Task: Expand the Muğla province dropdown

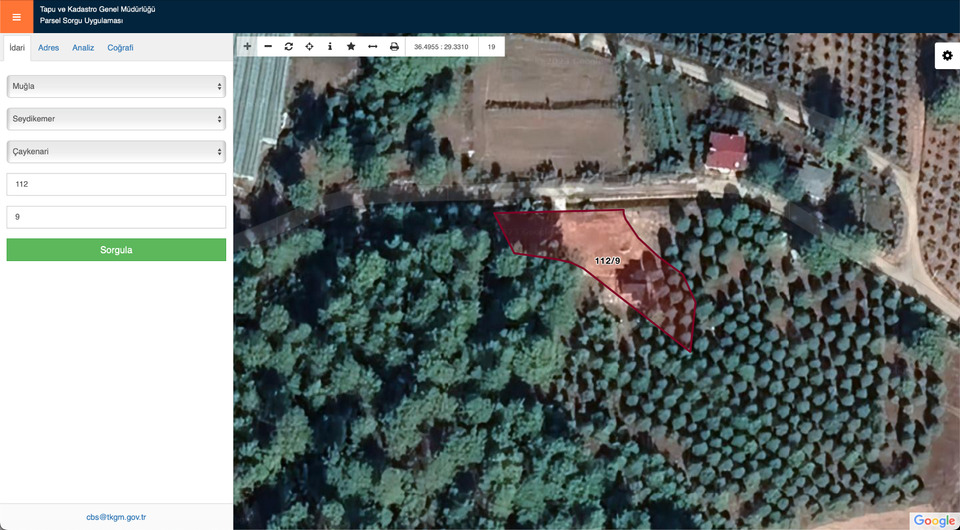Action: click(116, 87)
